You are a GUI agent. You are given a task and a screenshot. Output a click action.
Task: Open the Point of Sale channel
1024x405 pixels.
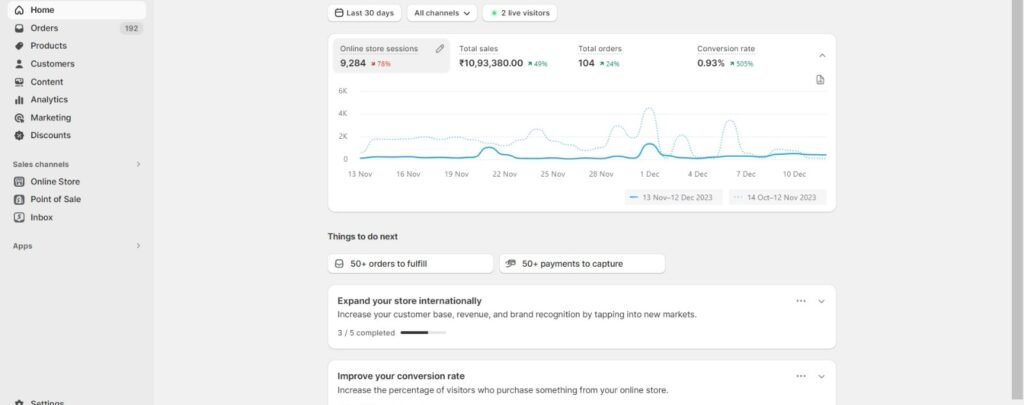click(54, 199)
